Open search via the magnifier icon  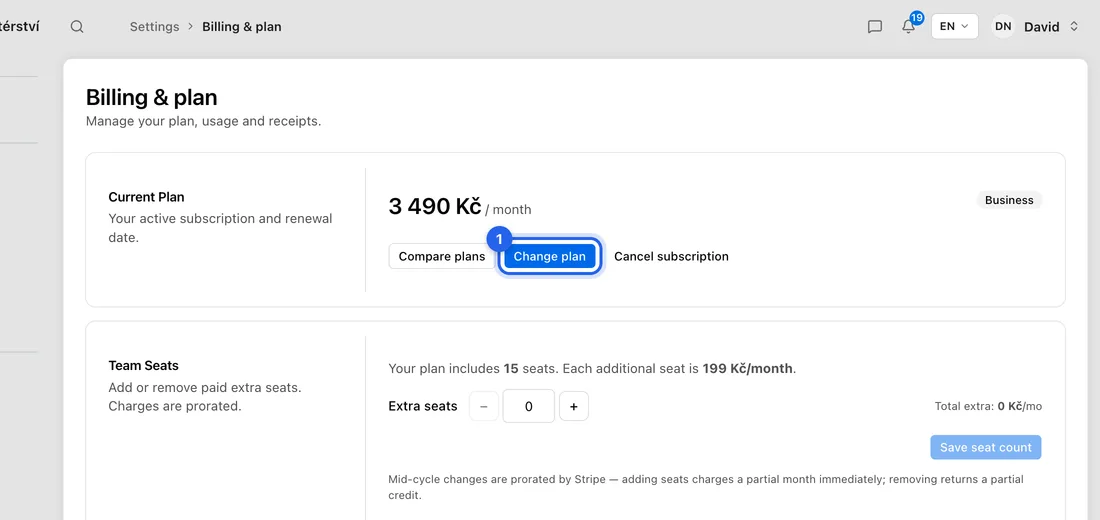77,27
